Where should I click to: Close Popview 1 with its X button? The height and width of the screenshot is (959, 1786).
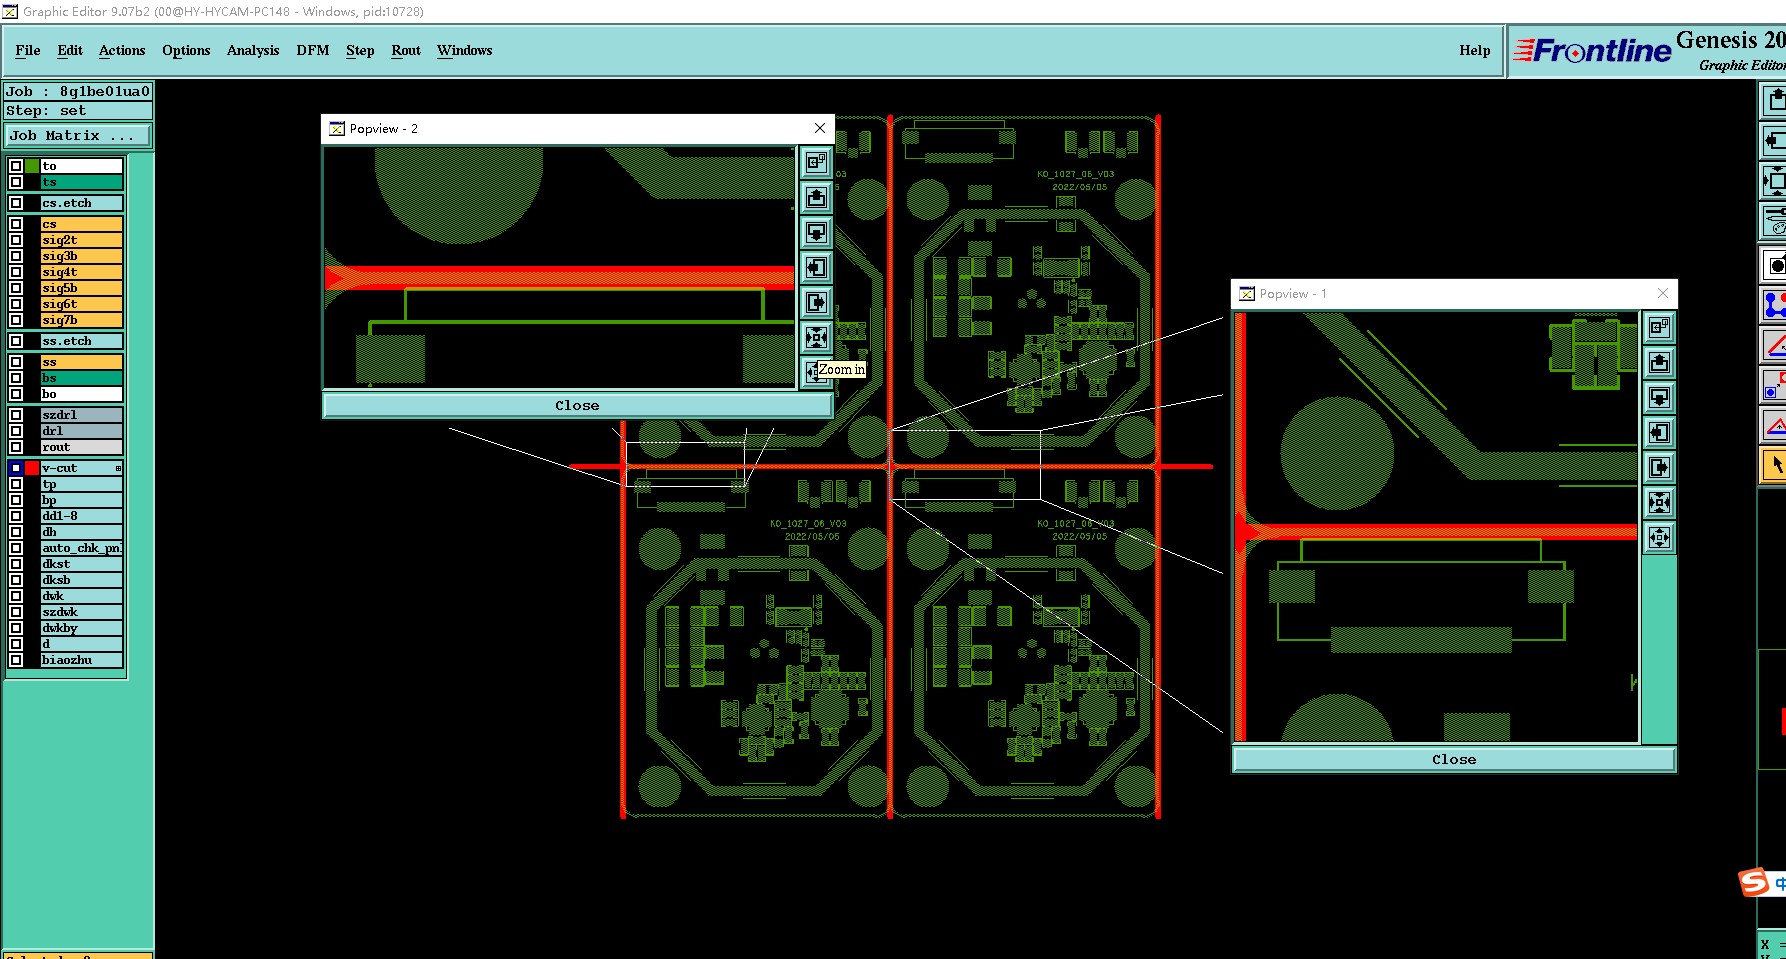coord(1663,293)
